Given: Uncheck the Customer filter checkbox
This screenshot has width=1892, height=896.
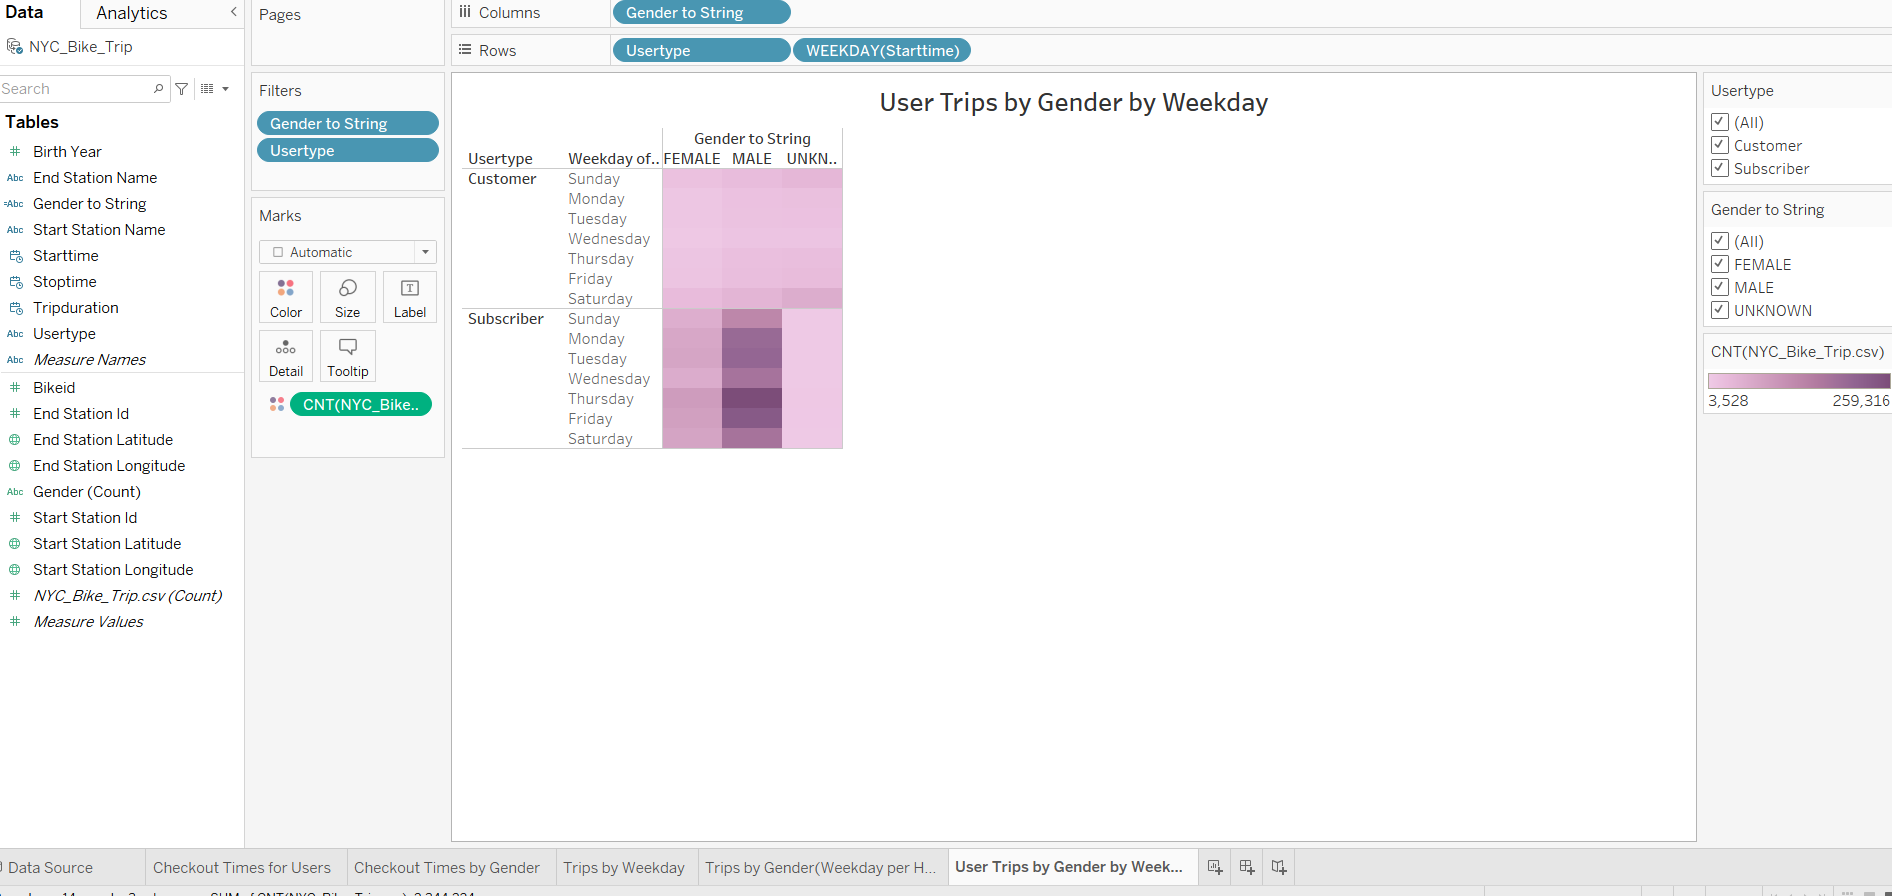Looking at the screenshot, I should click(1720, 145).
